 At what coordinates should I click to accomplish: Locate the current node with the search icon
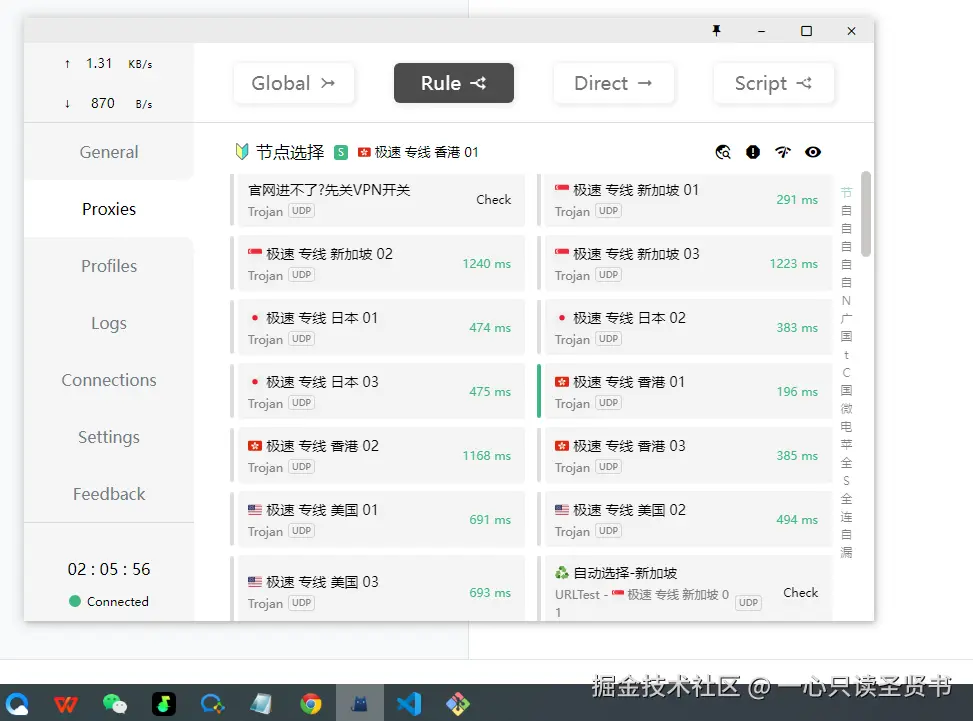point(723,152)
